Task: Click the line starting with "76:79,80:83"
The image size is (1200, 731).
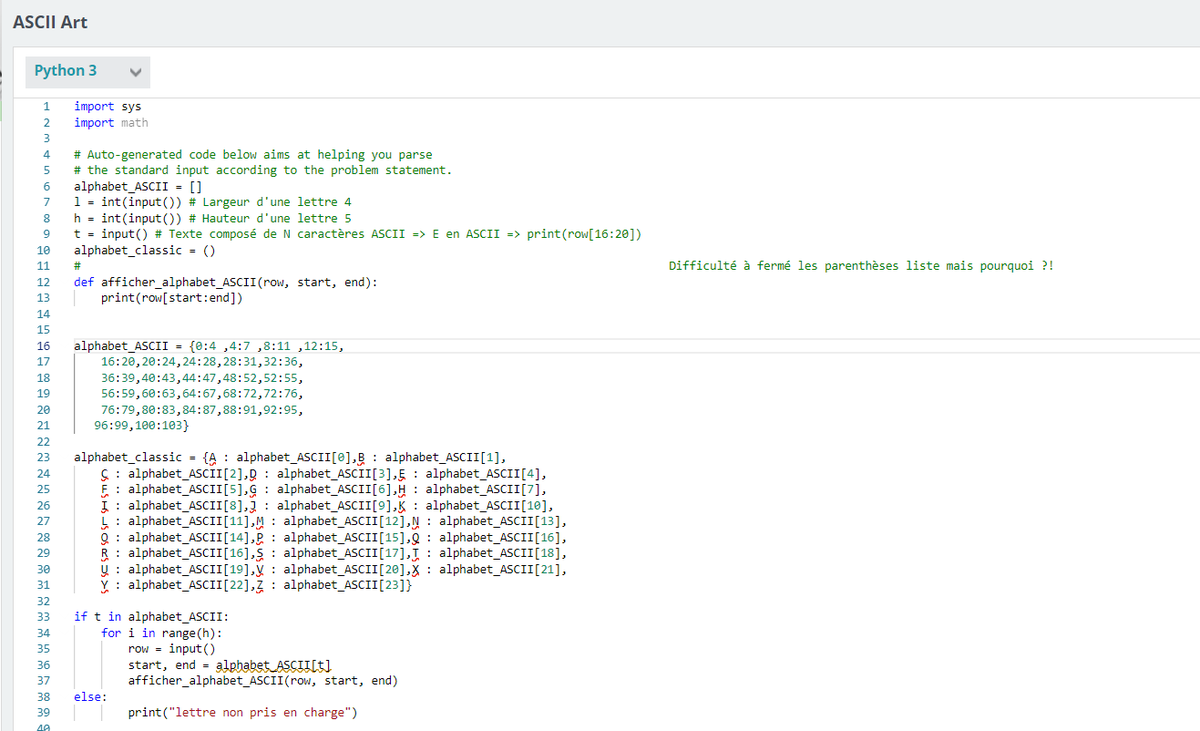Action: click(x=202, y=409)
